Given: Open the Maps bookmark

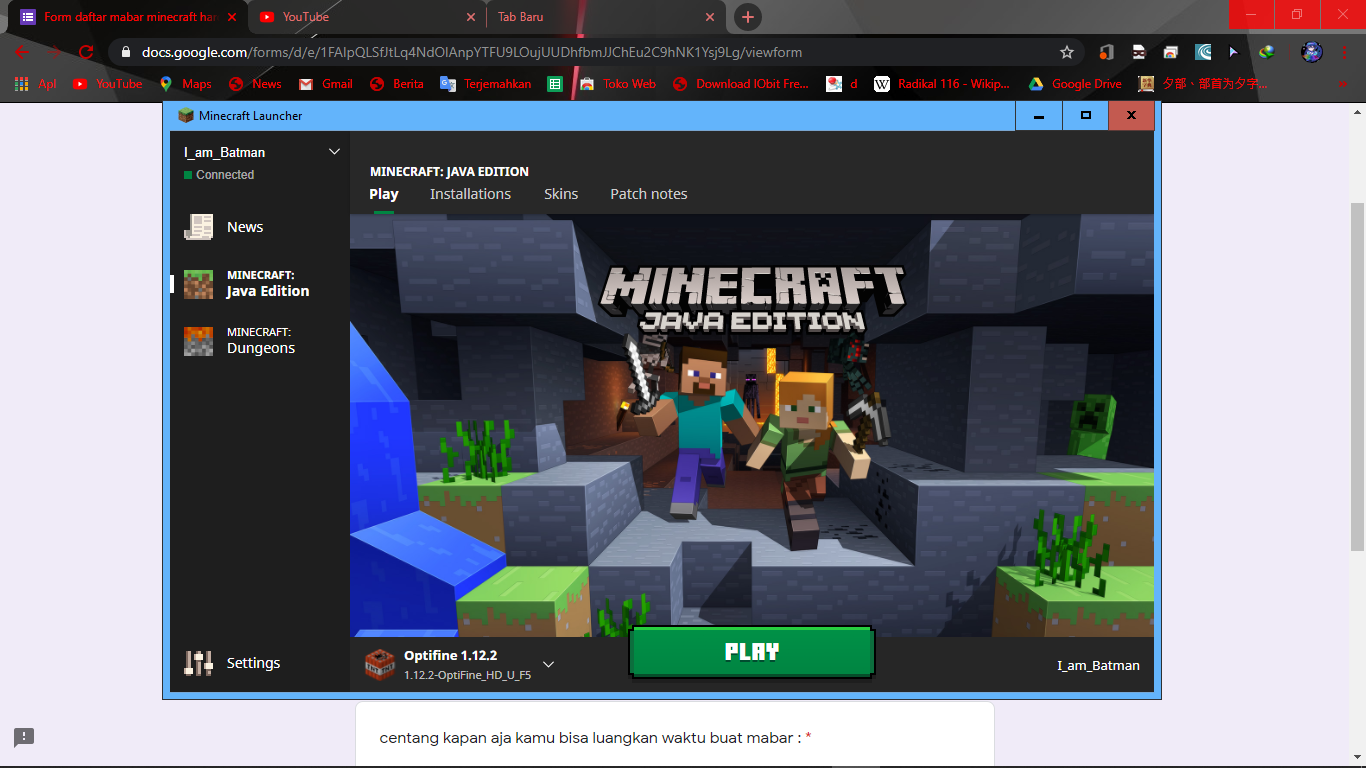Looking at the screenshot, I should pos(186,84).
